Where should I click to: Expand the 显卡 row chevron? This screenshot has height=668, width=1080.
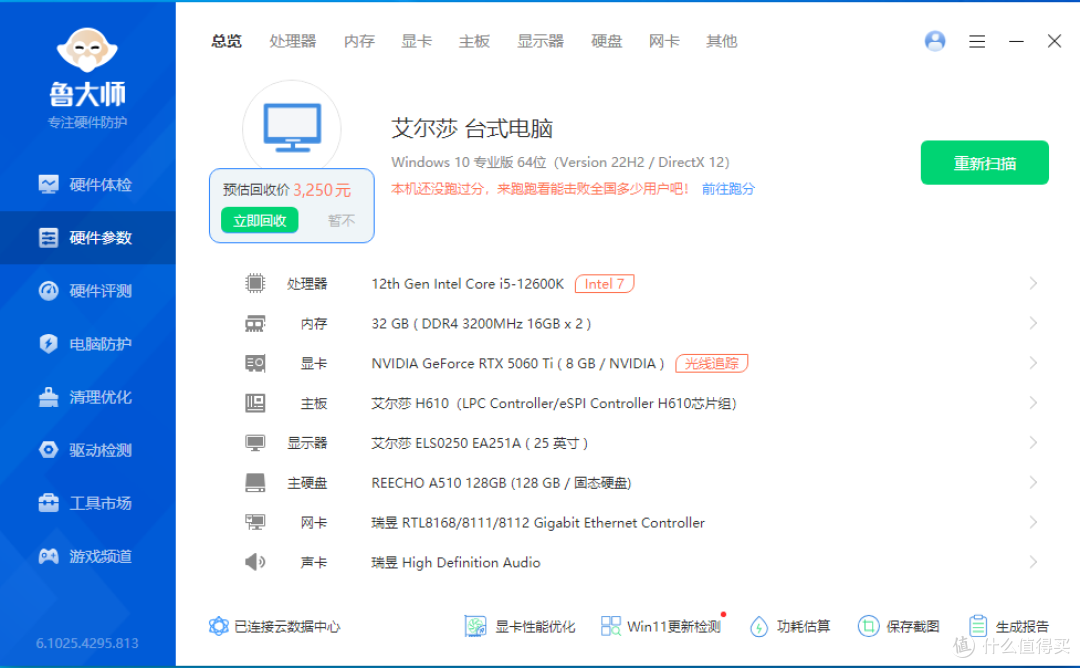pos(1033,363)
